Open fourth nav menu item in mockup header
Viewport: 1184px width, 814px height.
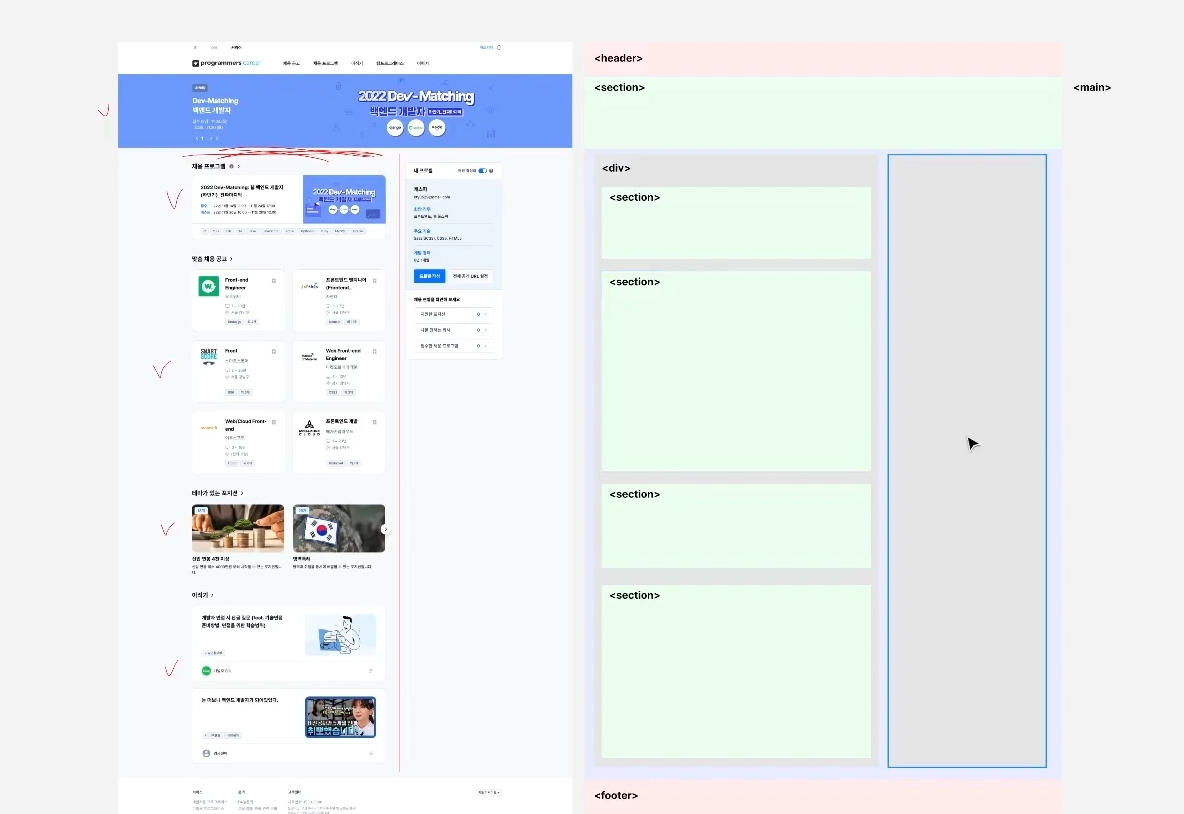point(390,63)
